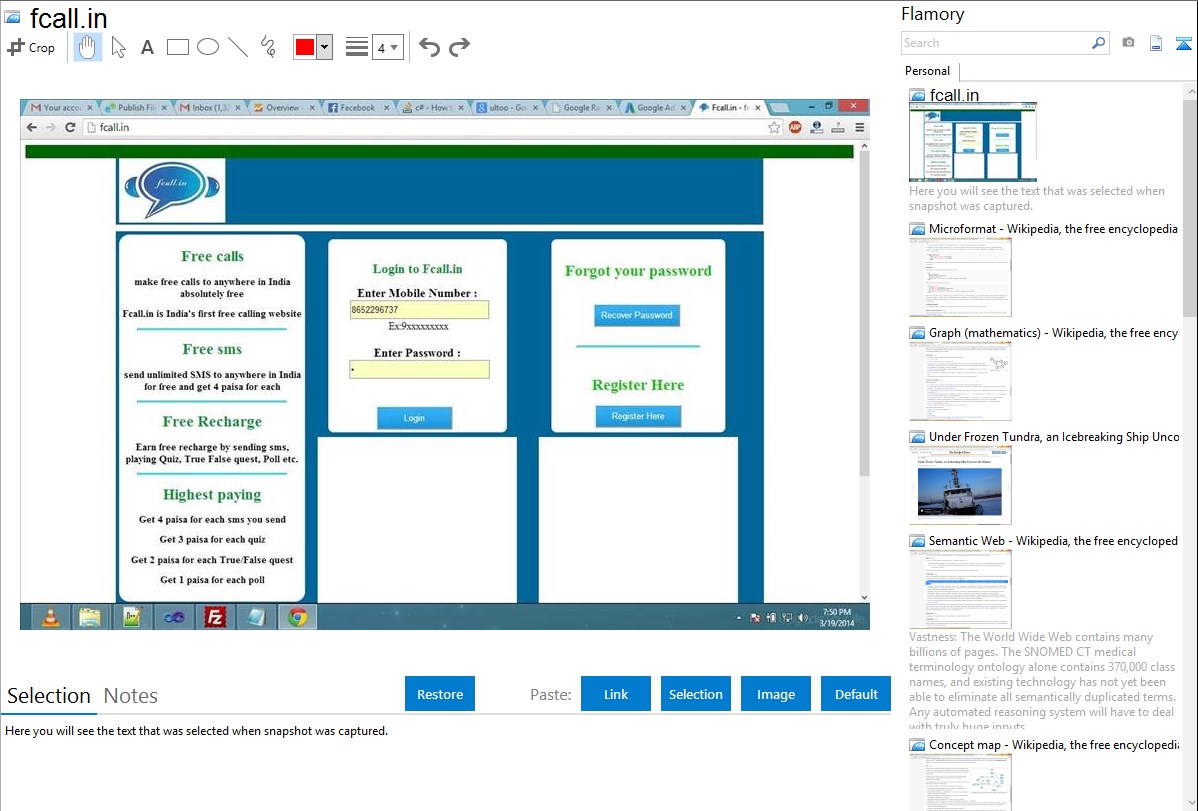The width and height of the screenshot is (1198, 811).
Task: Switch to the Personal tab
Action: pyautogui.click(x=928, y=71)
